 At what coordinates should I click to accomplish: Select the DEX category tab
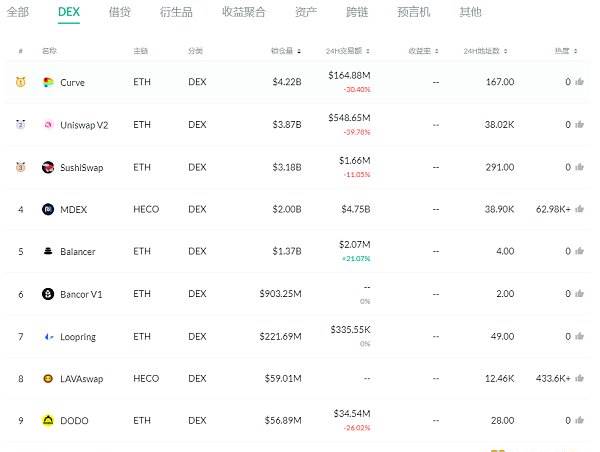[69, 12]
